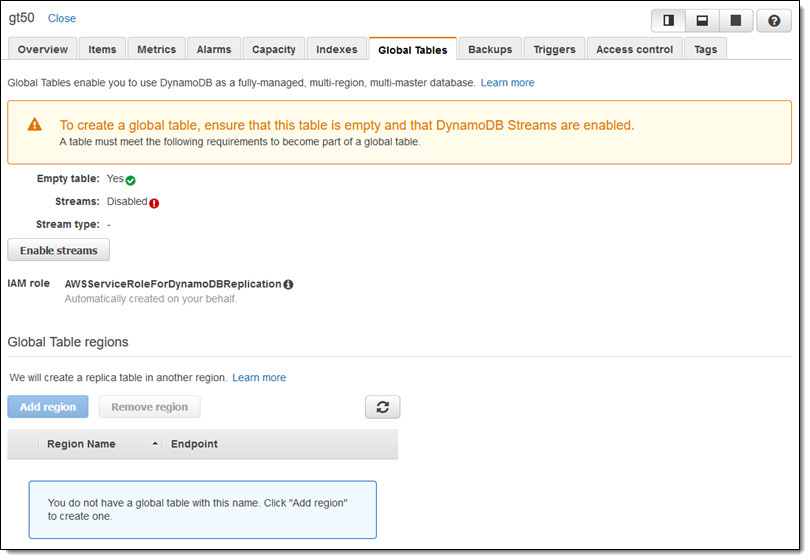The height and width of the screenshot is (560, 810).
Task: Open the Overview tab
Action: coord(43,50)
